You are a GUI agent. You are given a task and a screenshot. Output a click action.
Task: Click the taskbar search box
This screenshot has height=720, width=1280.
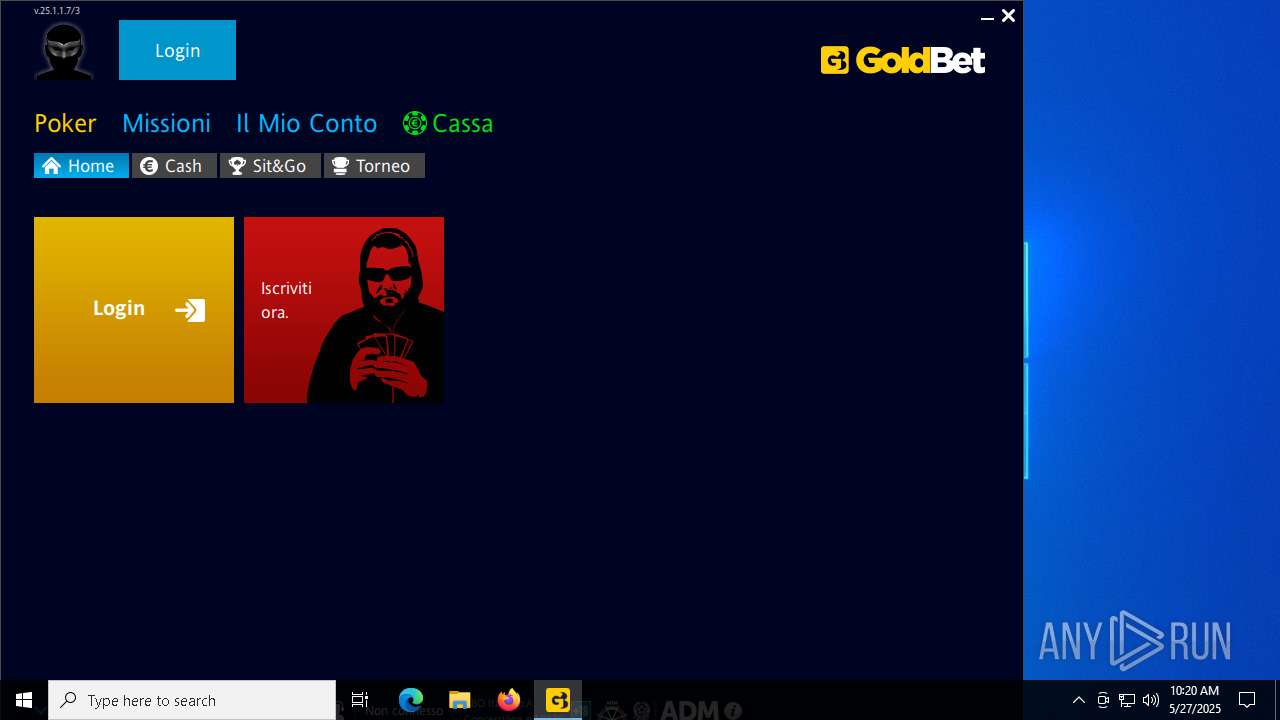point(192,700)
